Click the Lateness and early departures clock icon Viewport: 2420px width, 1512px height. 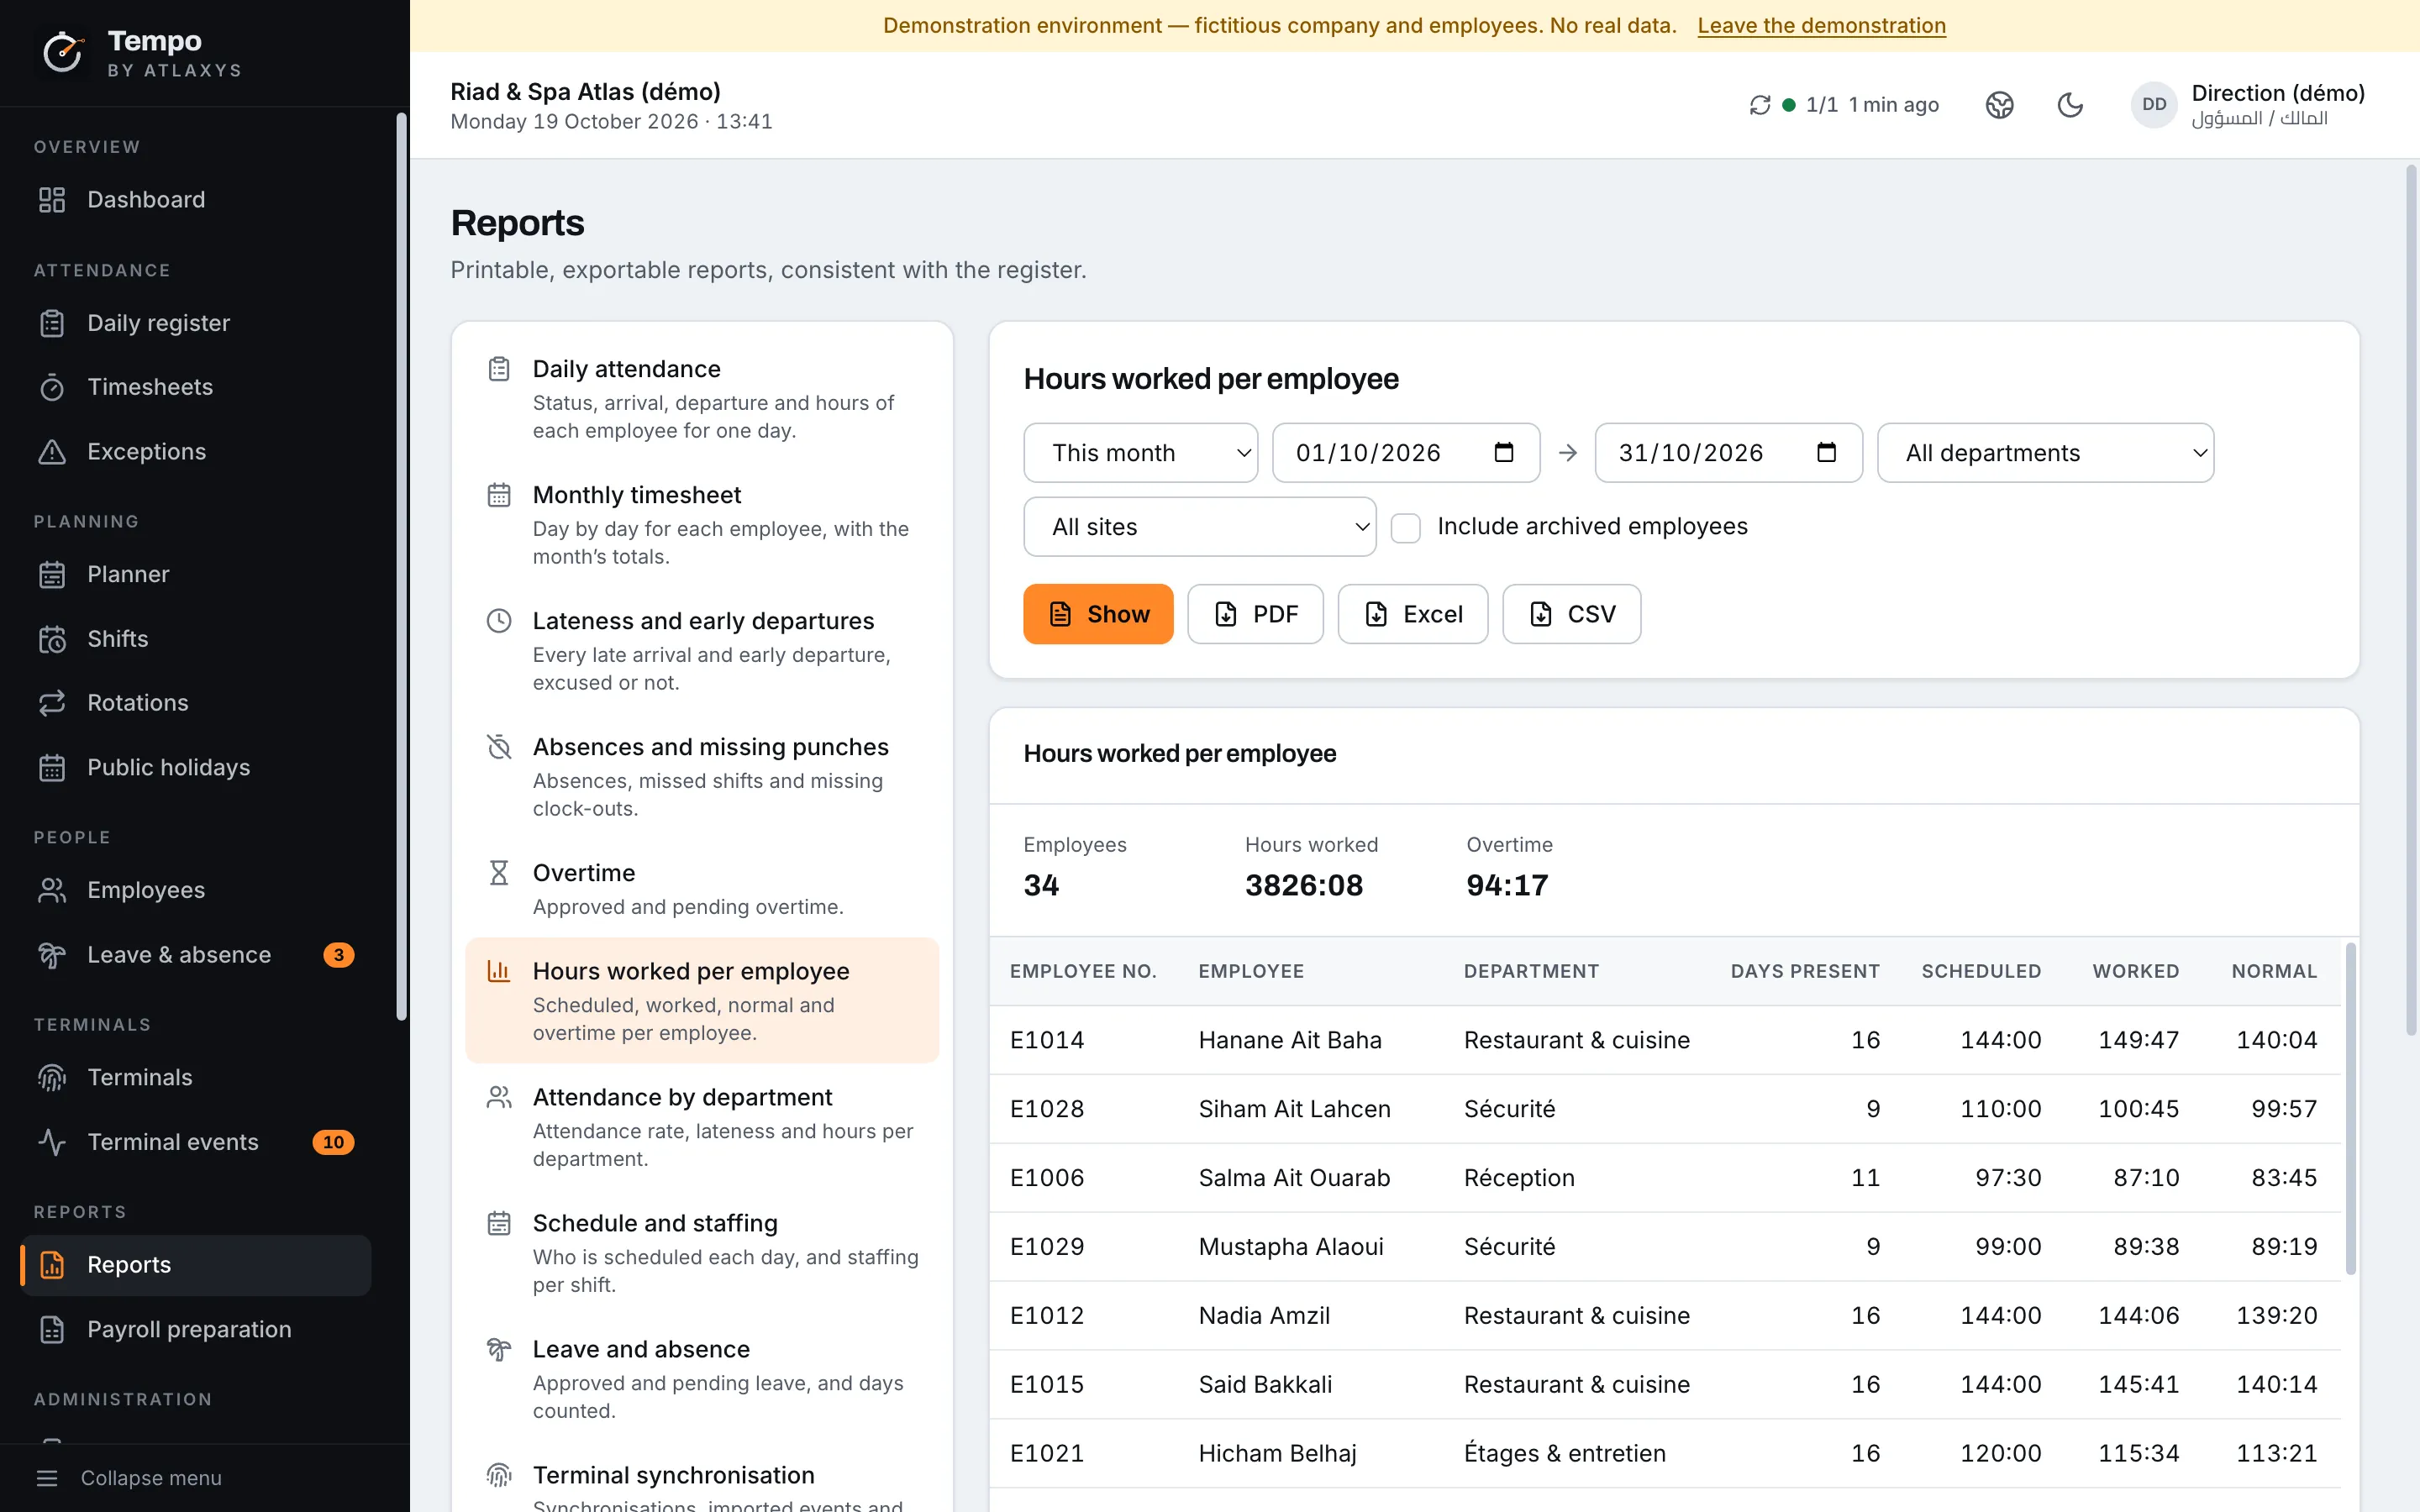(499, 621)
